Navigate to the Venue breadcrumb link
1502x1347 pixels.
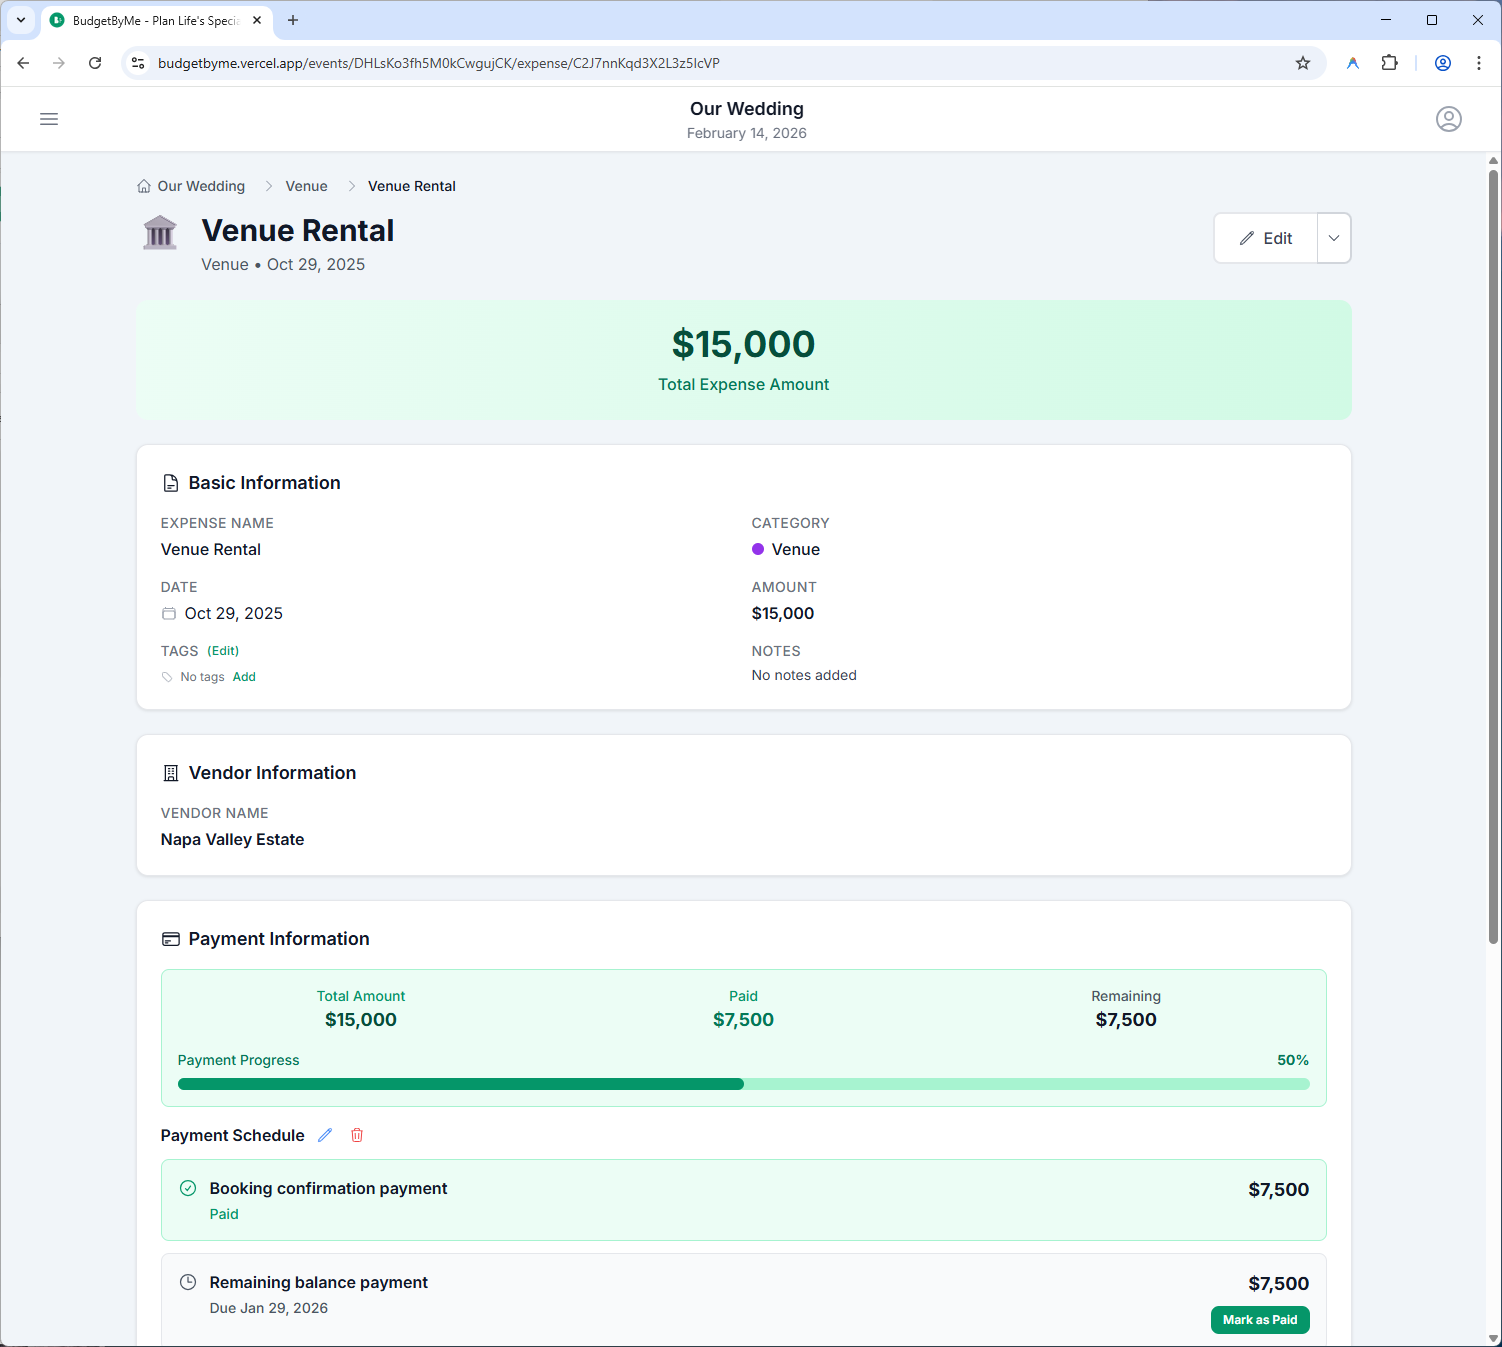[x=306, y=185]
